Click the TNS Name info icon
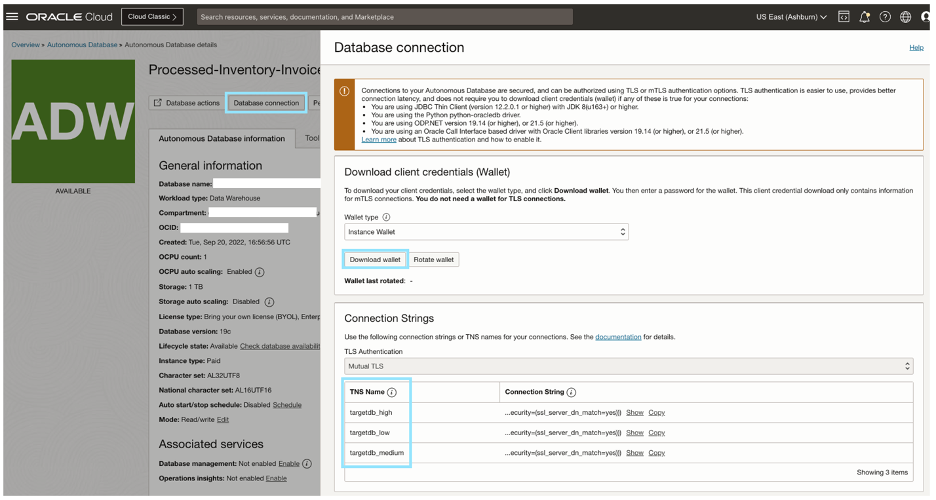Screen dimensions: 936x500 [392, 392]
